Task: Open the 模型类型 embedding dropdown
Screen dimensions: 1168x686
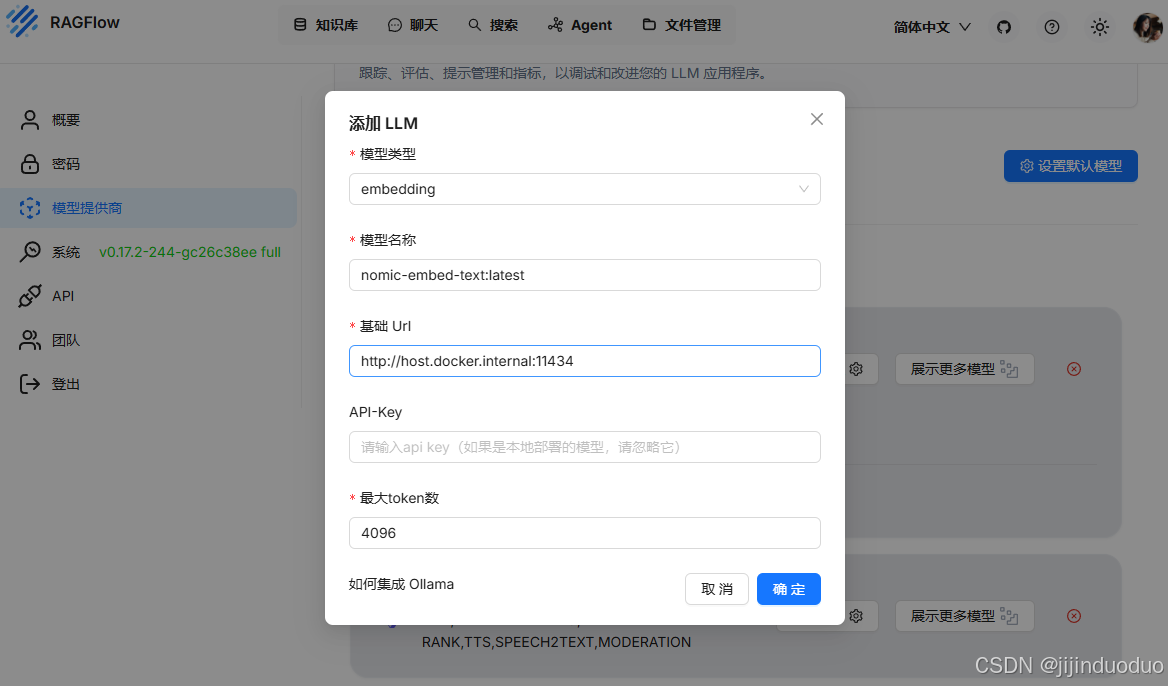Action: (585, 189)
